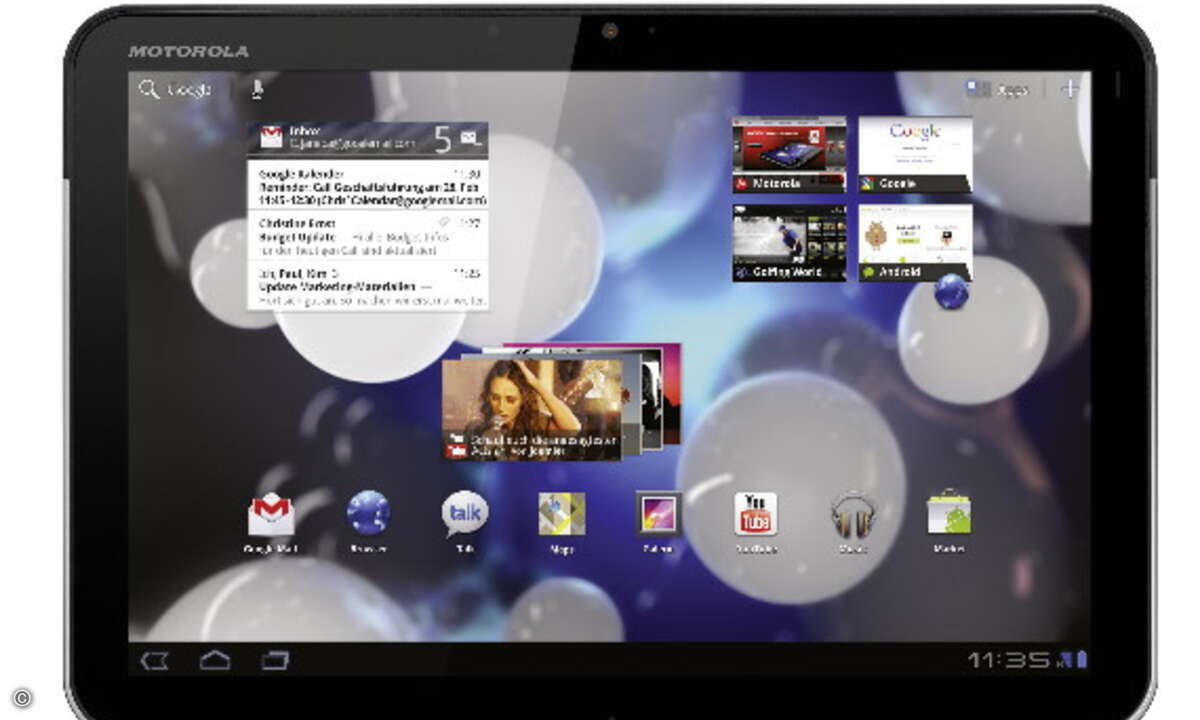Open the Apps drawer button
1200x720 pixels.
coord(997,90)
